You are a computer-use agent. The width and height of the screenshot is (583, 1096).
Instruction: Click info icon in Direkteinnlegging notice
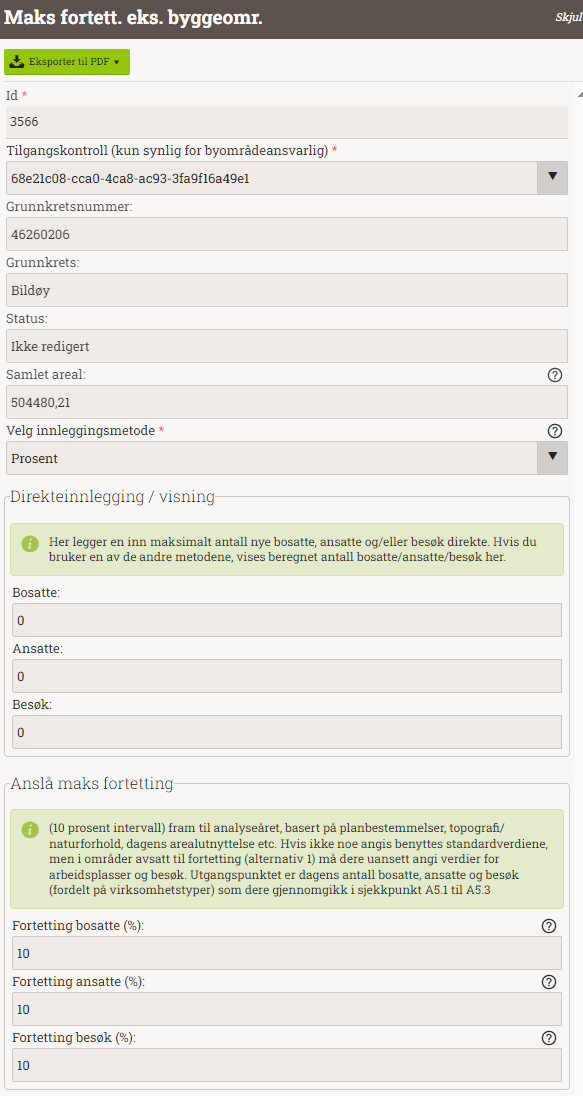(29, 543)
